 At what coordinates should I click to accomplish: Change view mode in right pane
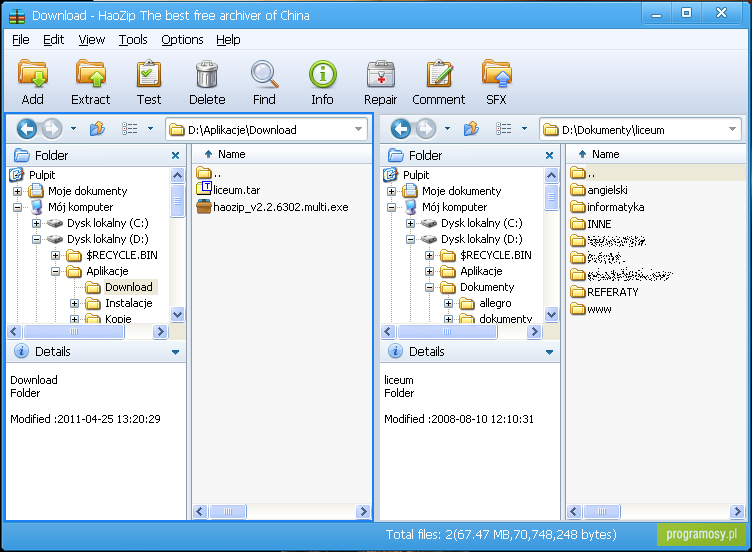[x=504, y=129]
